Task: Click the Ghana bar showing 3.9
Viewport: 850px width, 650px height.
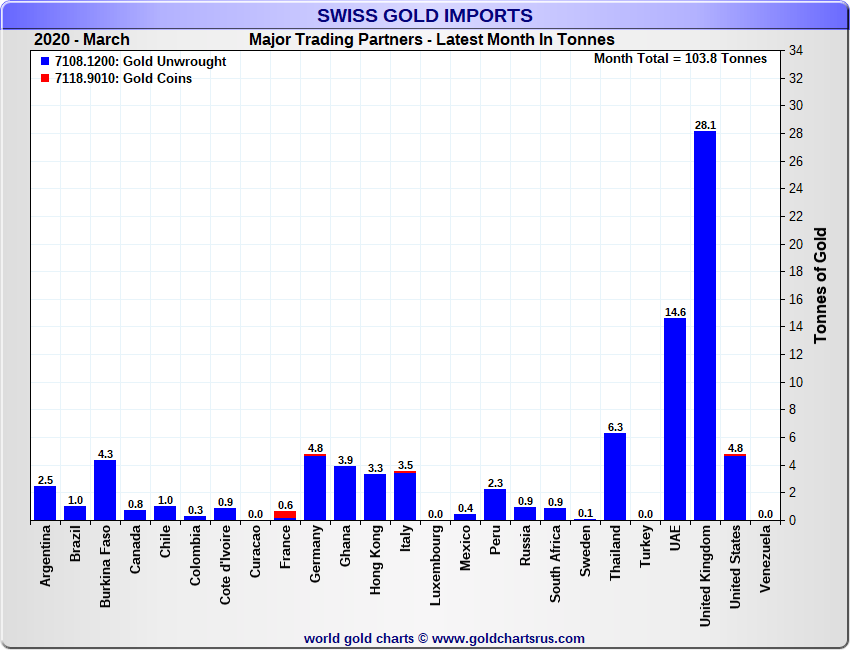Action: tap(345, 493)
